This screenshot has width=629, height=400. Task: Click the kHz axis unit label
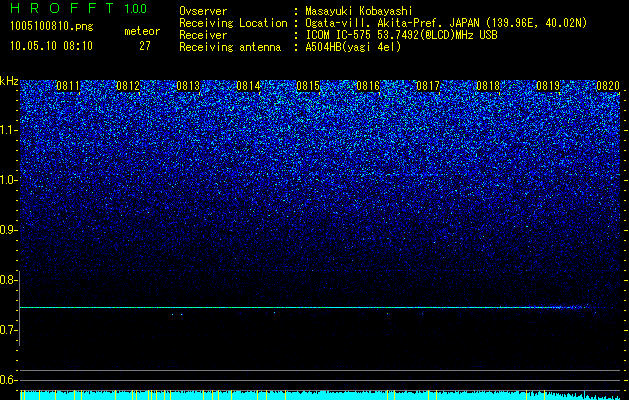(9, 81)
